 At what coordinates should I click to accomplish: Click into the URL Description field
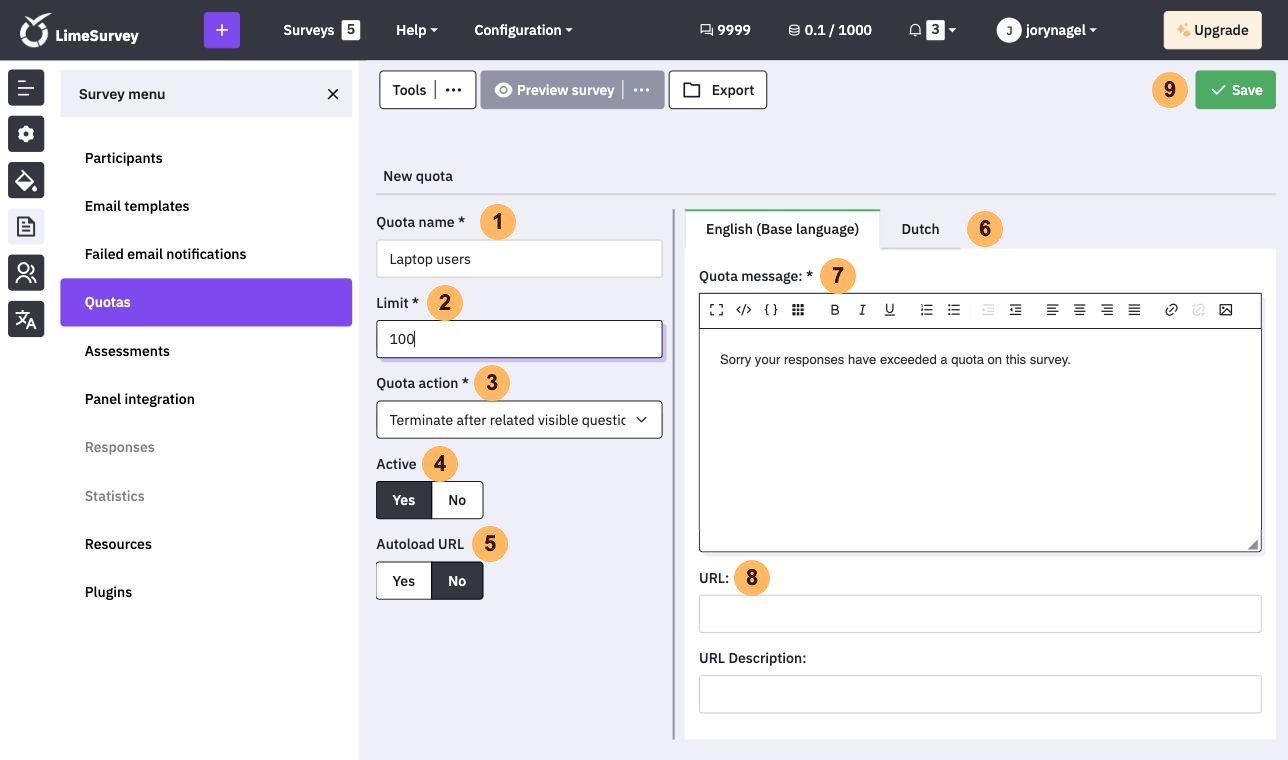[x=980, y=694]
